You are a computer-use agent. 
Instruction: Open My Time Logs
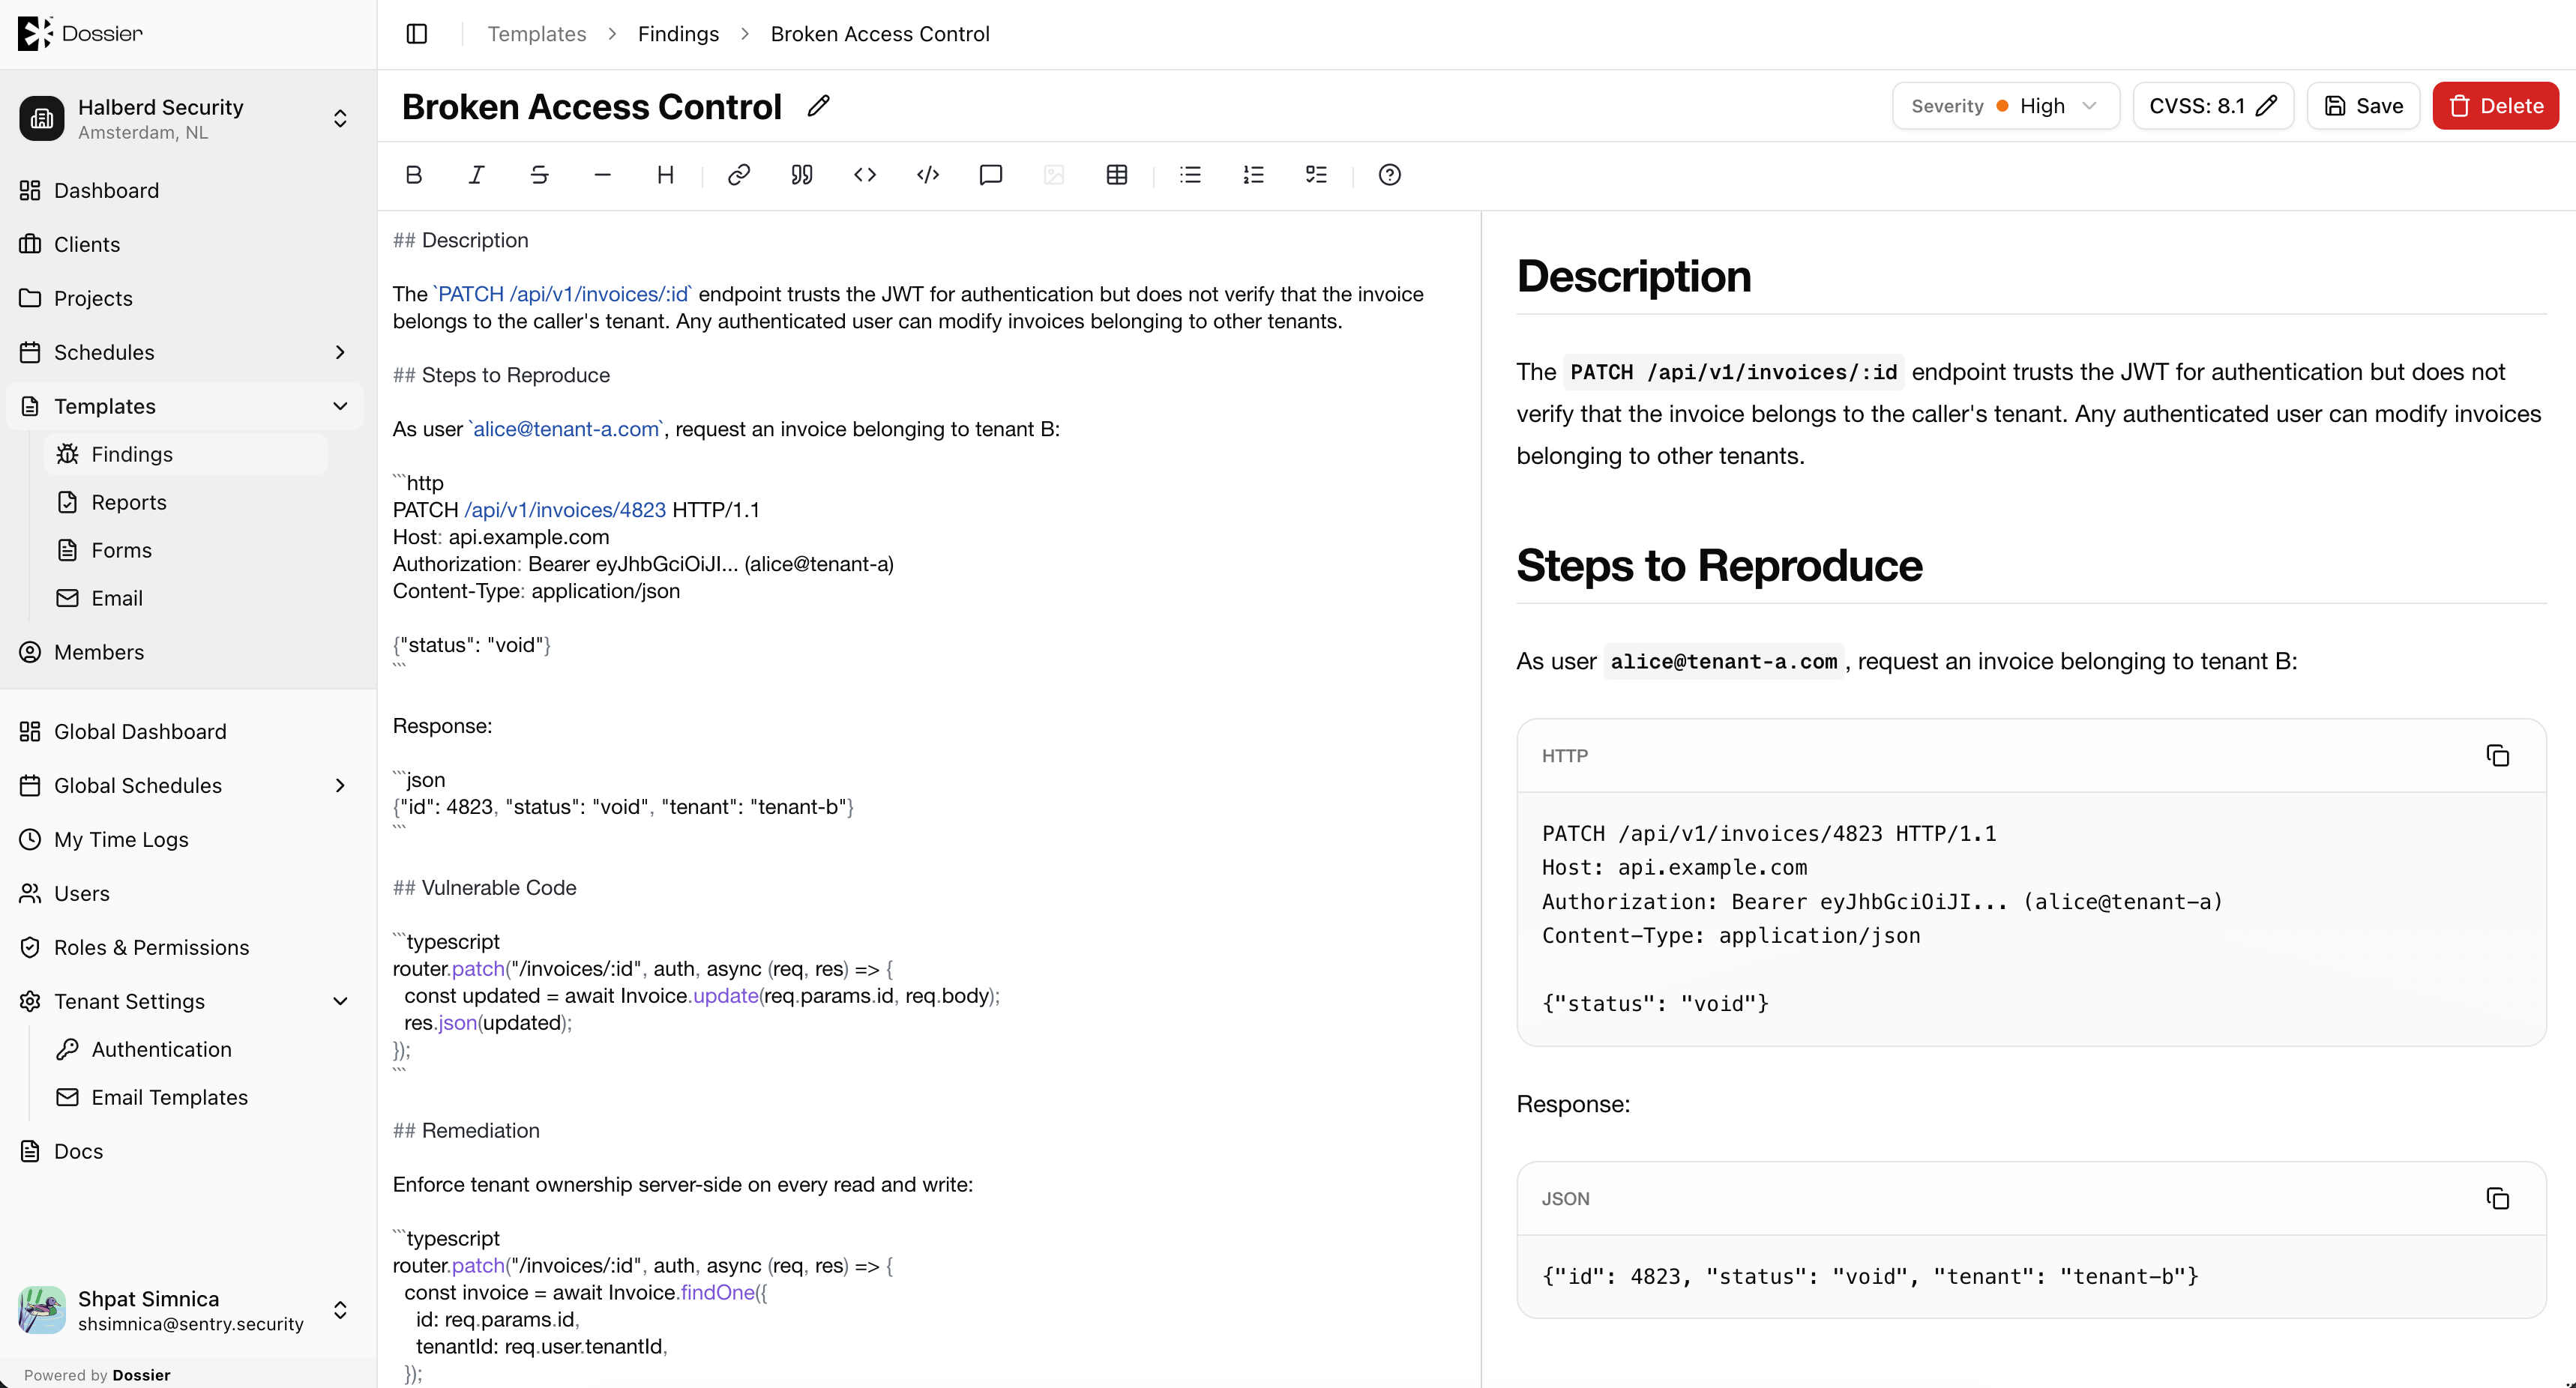pos(188,840)
